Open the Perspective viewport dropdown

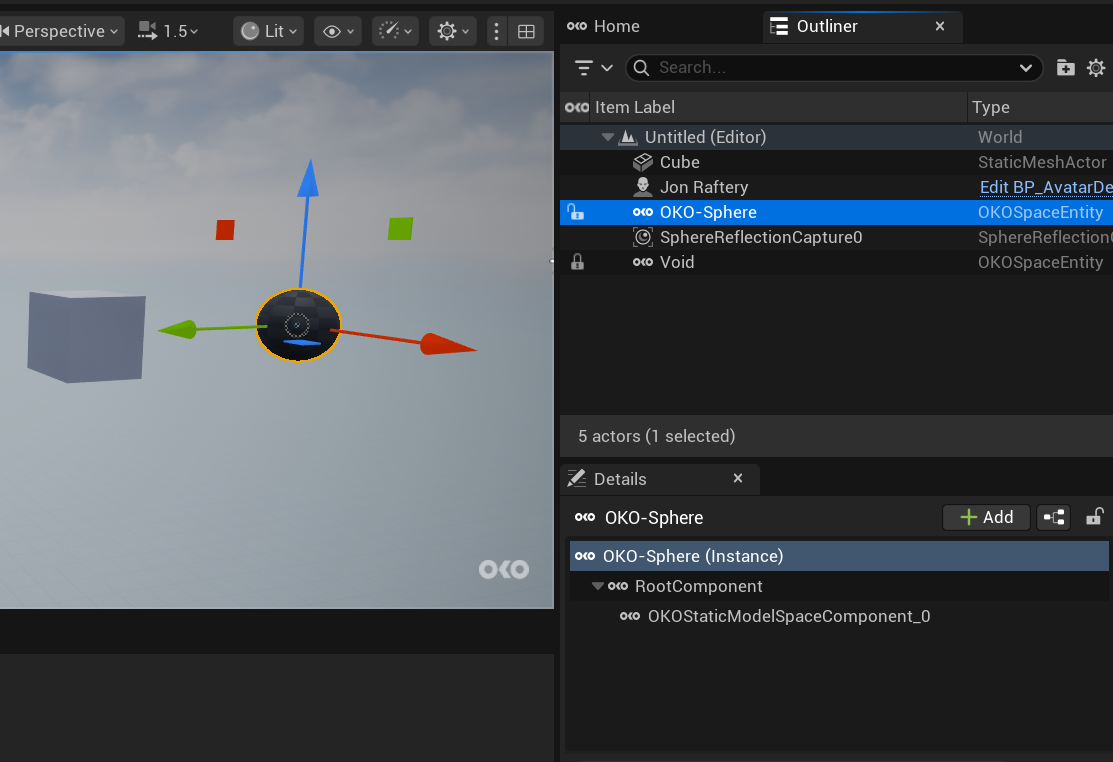[60, 31]
